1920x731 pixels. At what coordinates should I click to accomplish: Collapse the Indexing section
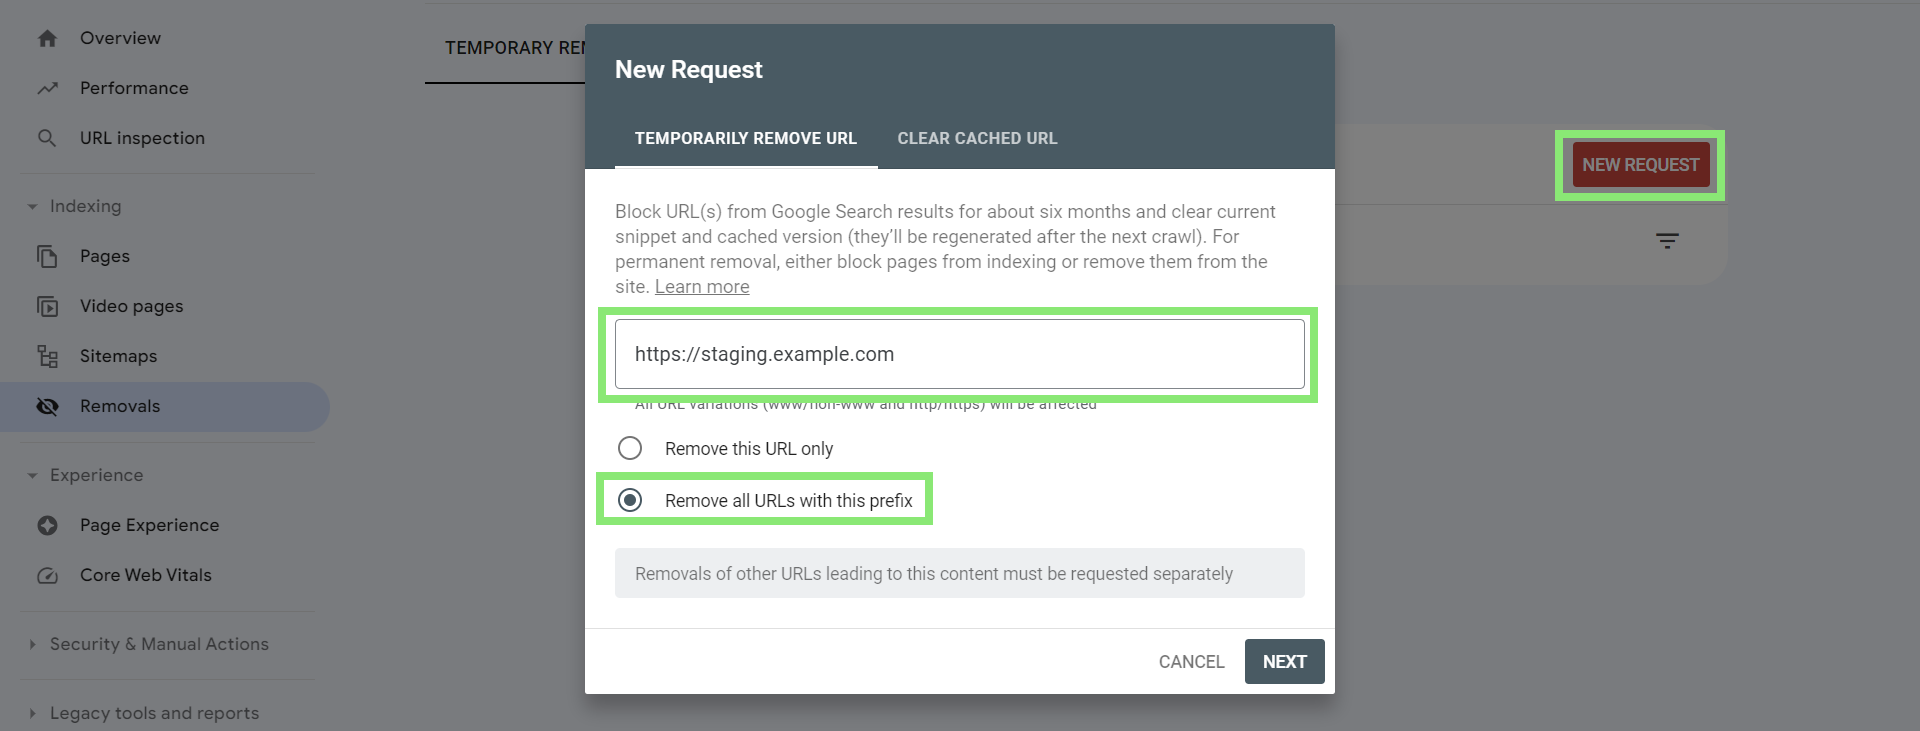click(32, 206)
